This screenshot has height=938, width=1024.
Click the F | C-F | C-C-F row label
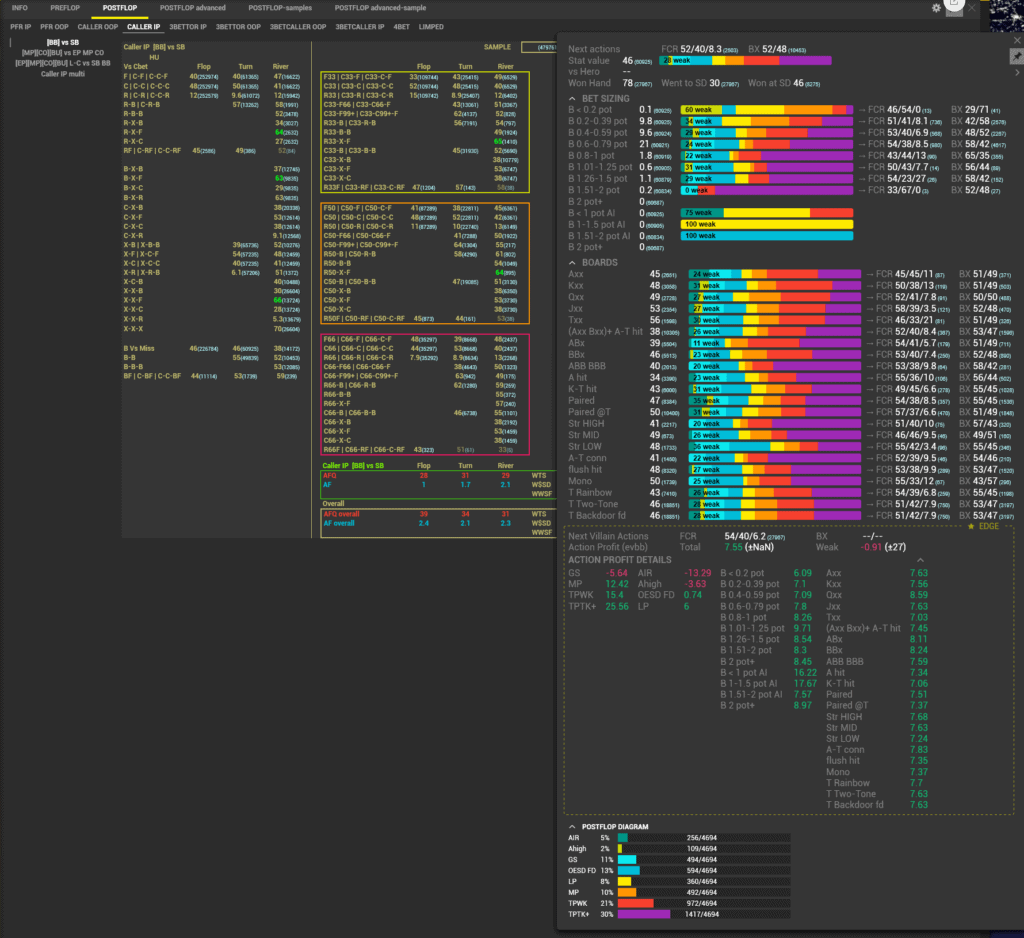146,76
